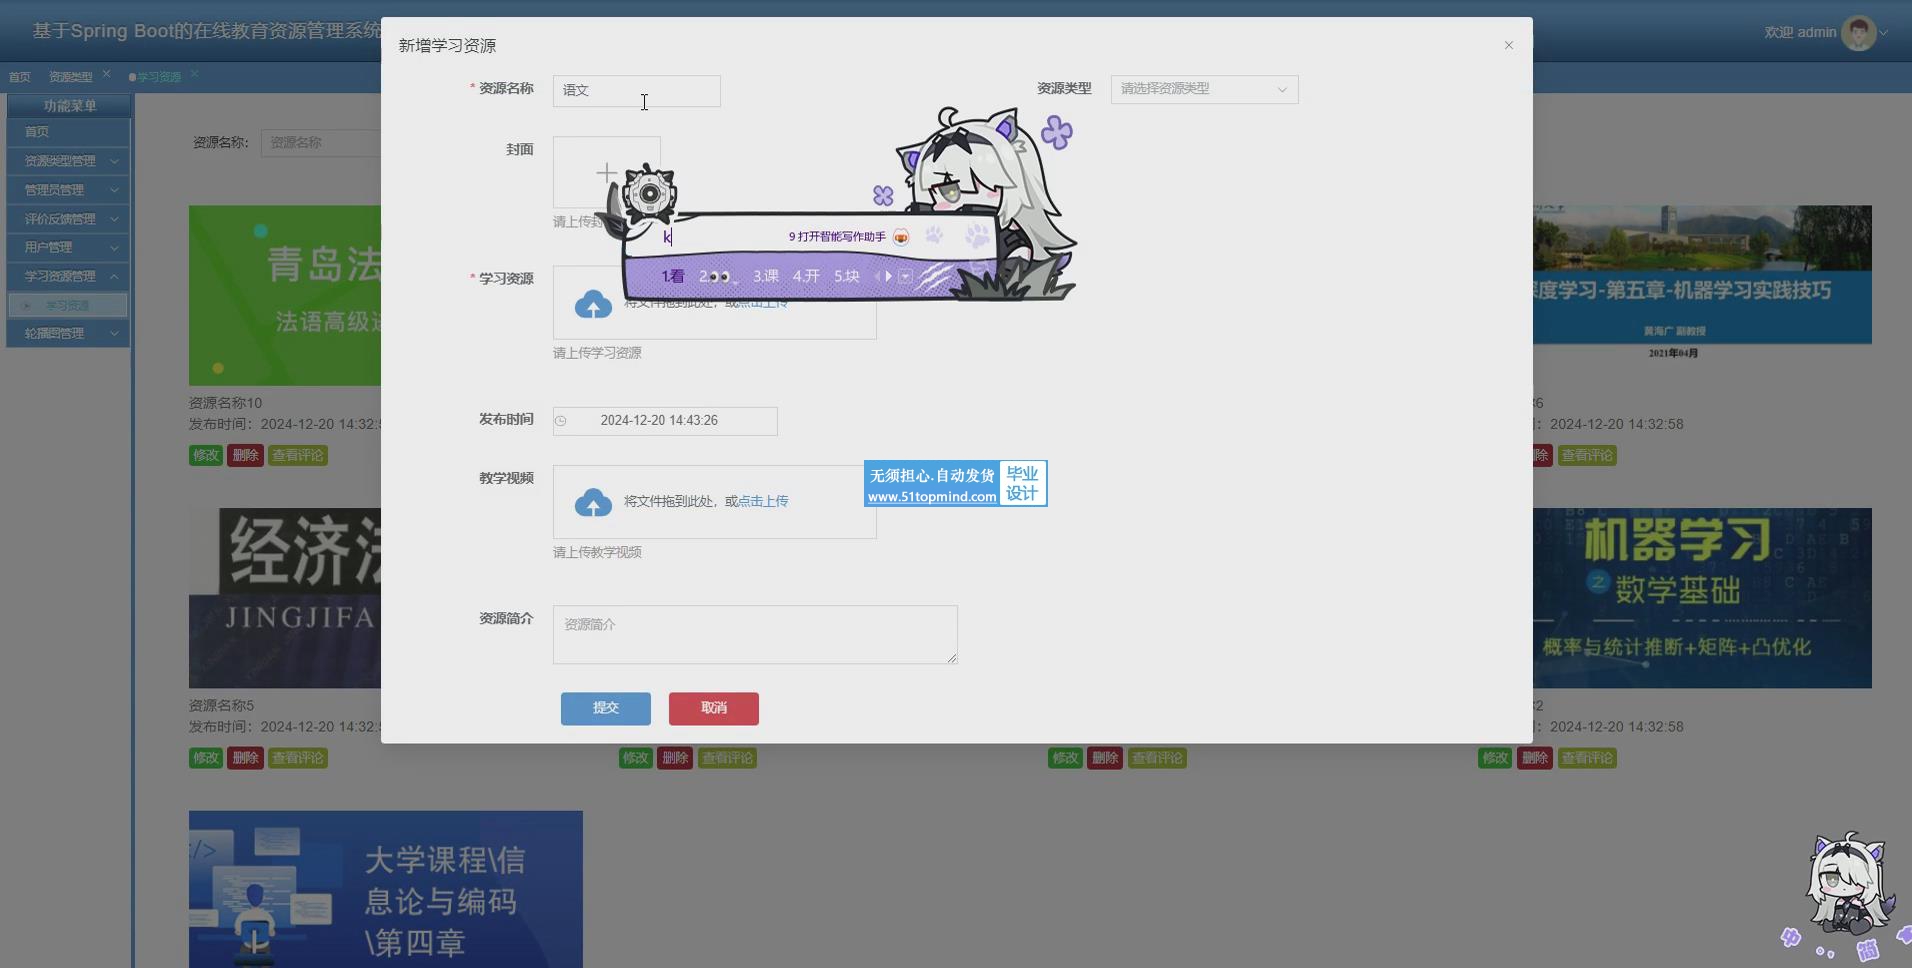This screenshot has height=968, width=1912.
Task: Open dropdown arrow next to admin avatar
Action: pyautogui.click(x=1884, y=33)
